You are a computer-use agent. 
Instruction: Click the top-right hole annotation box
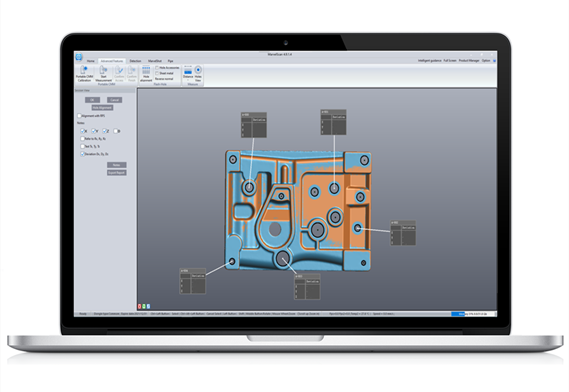pos(333,122)
